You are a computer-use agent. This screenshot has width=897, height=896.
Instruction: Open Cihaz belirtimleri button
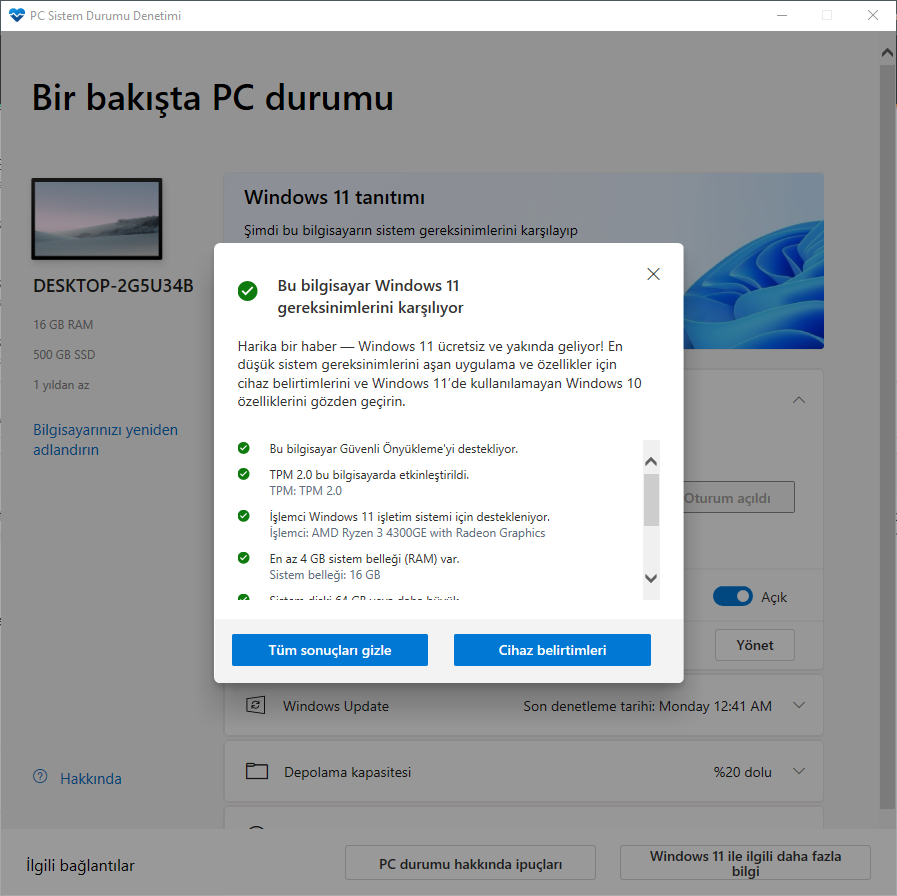(x=552, y=650)
